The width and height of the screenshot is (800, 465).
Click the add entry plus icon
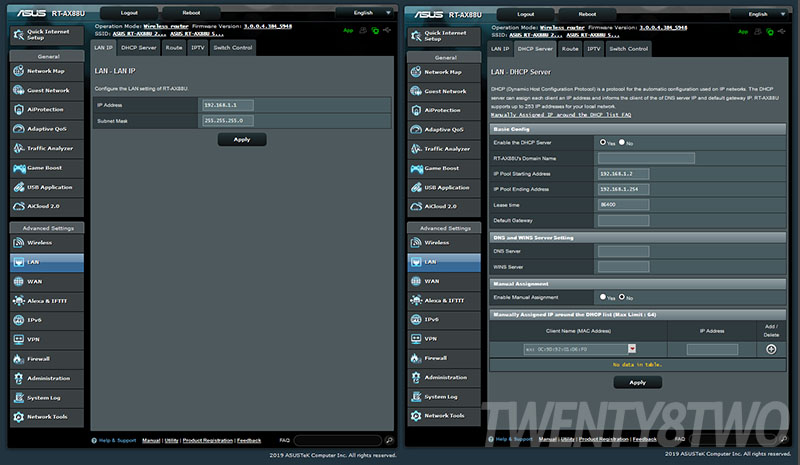click(771, 349)
